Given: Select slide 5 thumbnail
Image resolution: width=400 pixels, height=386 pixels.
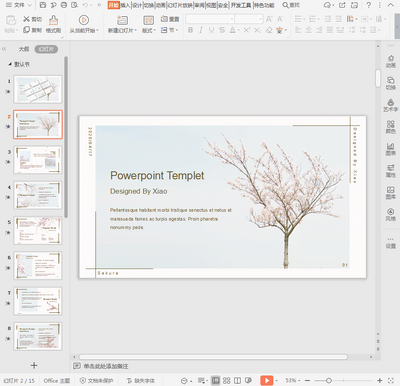Looking at the screenshot, I should tap(38, 230).
